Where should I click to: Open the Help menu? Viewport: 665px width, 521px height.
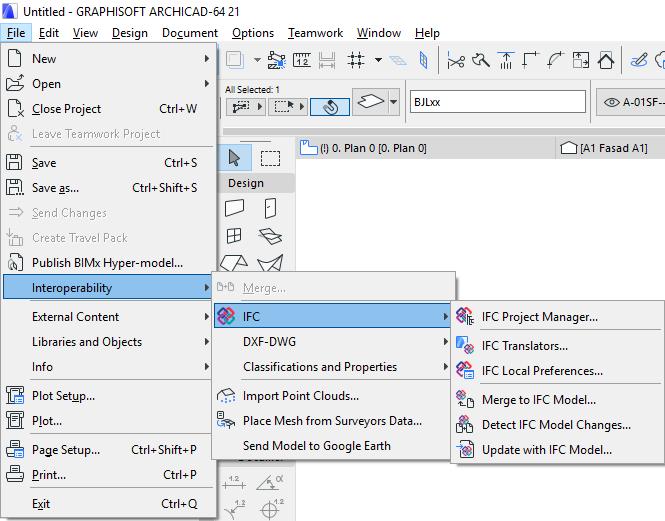427,33
